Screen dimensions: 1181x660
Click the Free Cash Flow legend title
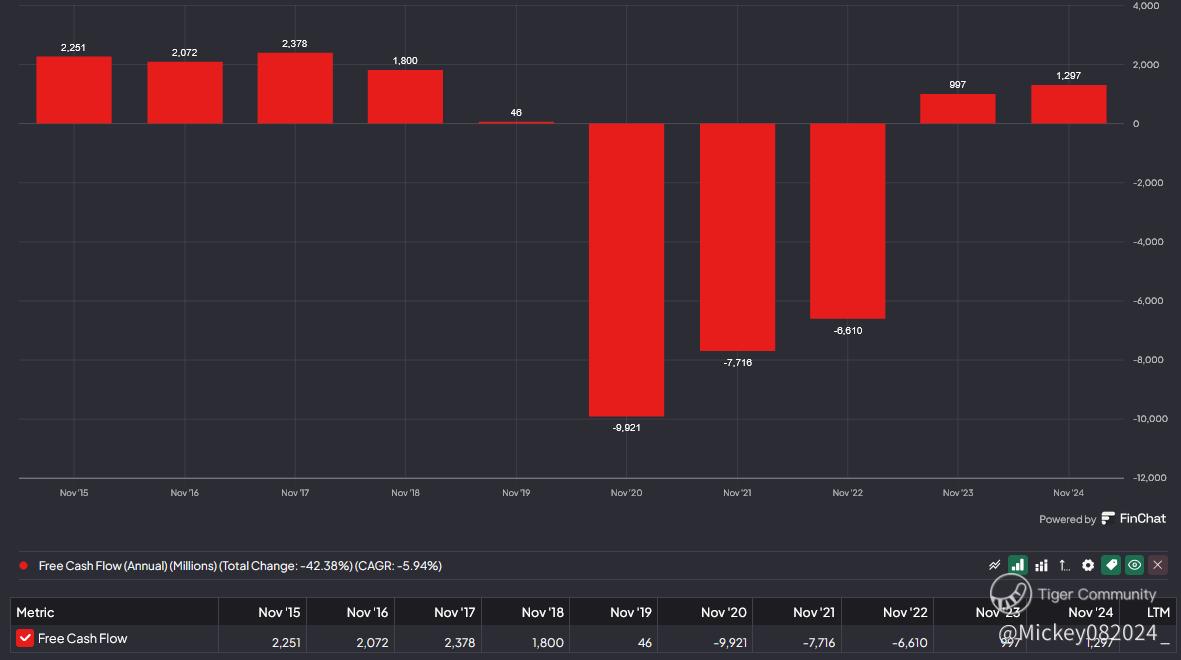click(x=240, y=566)
